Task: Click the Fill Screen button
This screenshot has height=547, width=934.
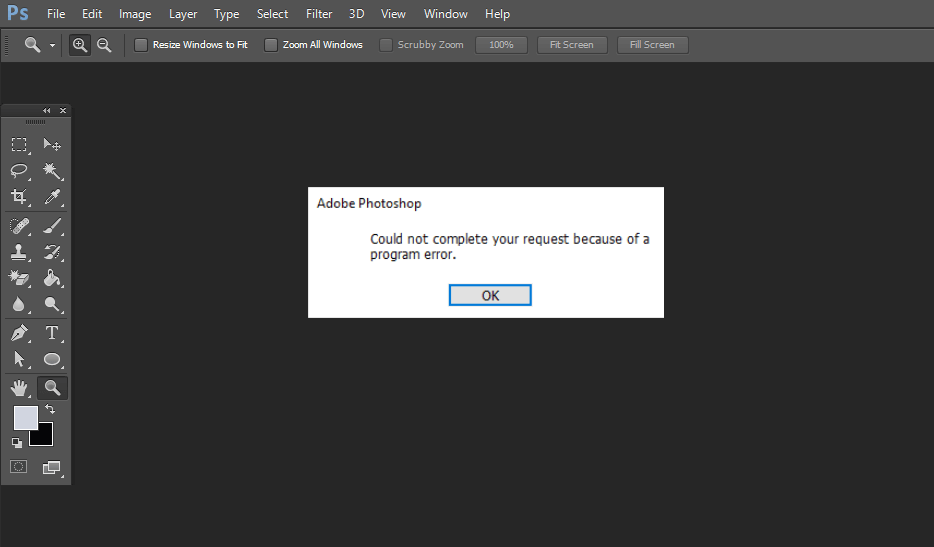Action: click(652, 45)
